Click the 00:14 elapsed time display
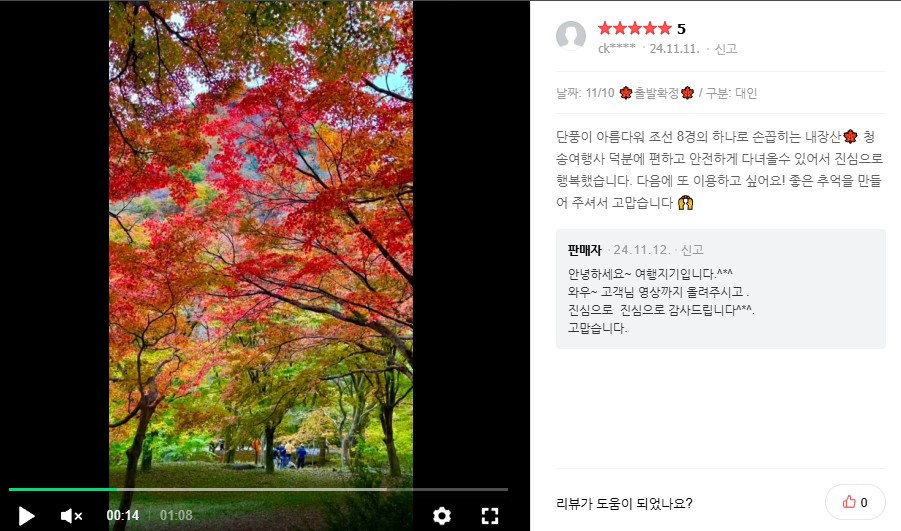The image size is (901, 531). point(122,515)
